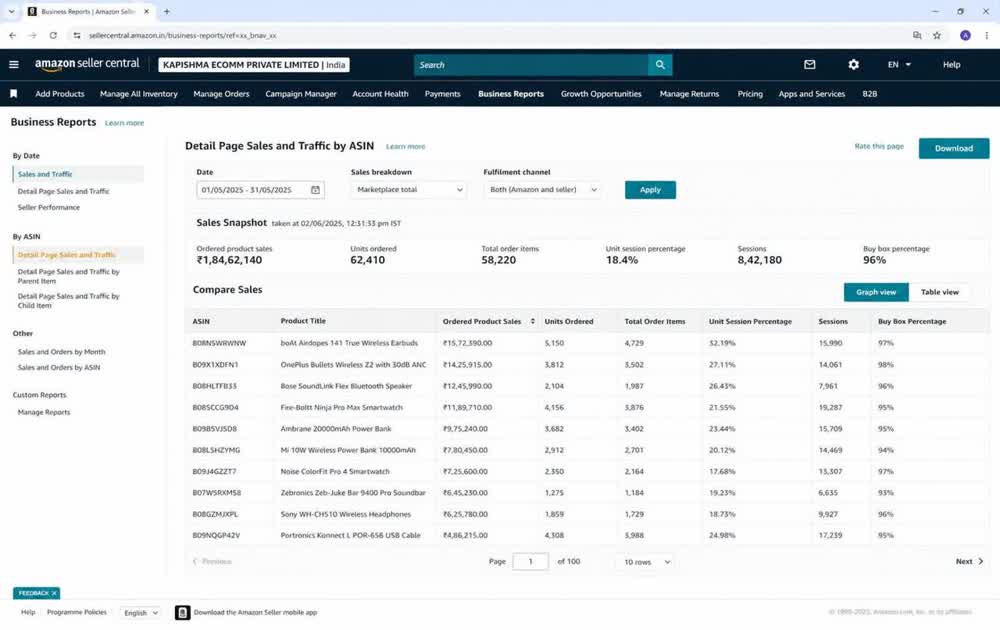
Task: Open the Fulfilment channel dropdown
Action: click(x=543, y=190)
